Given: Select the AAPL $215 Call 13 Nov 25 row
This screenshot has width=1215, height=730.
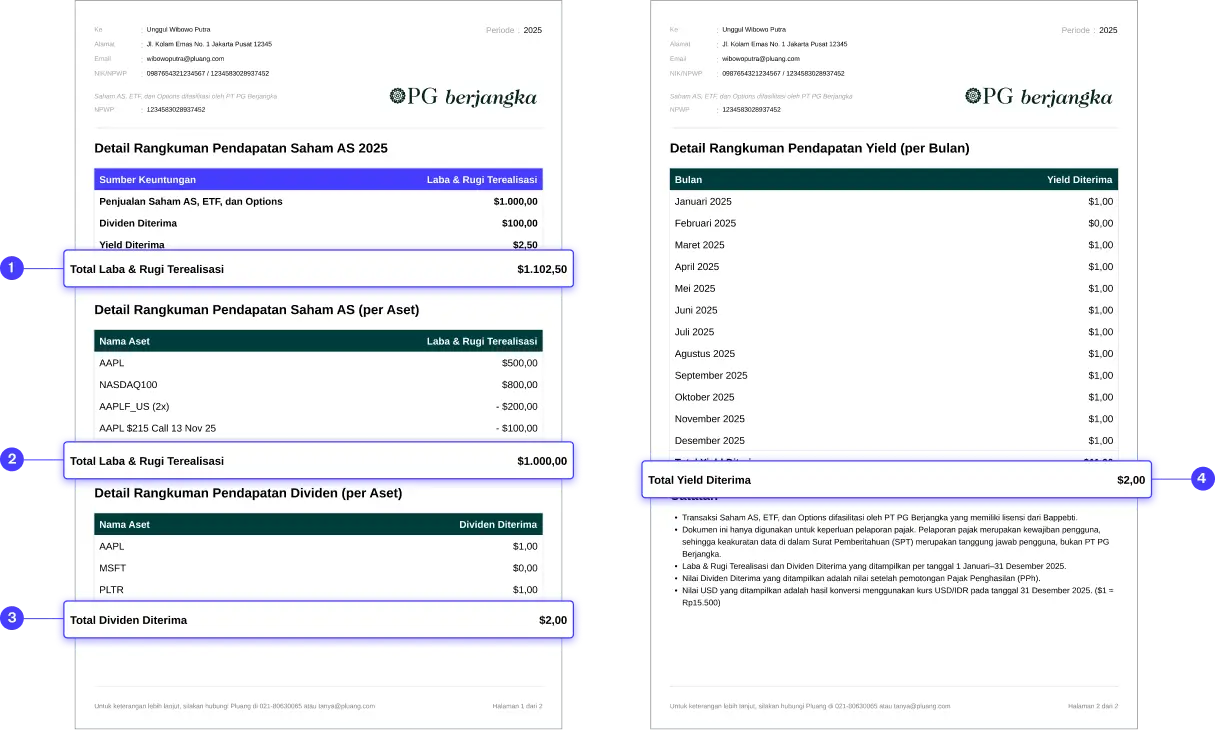Looking at the screenshot, I should coord(318,428).
